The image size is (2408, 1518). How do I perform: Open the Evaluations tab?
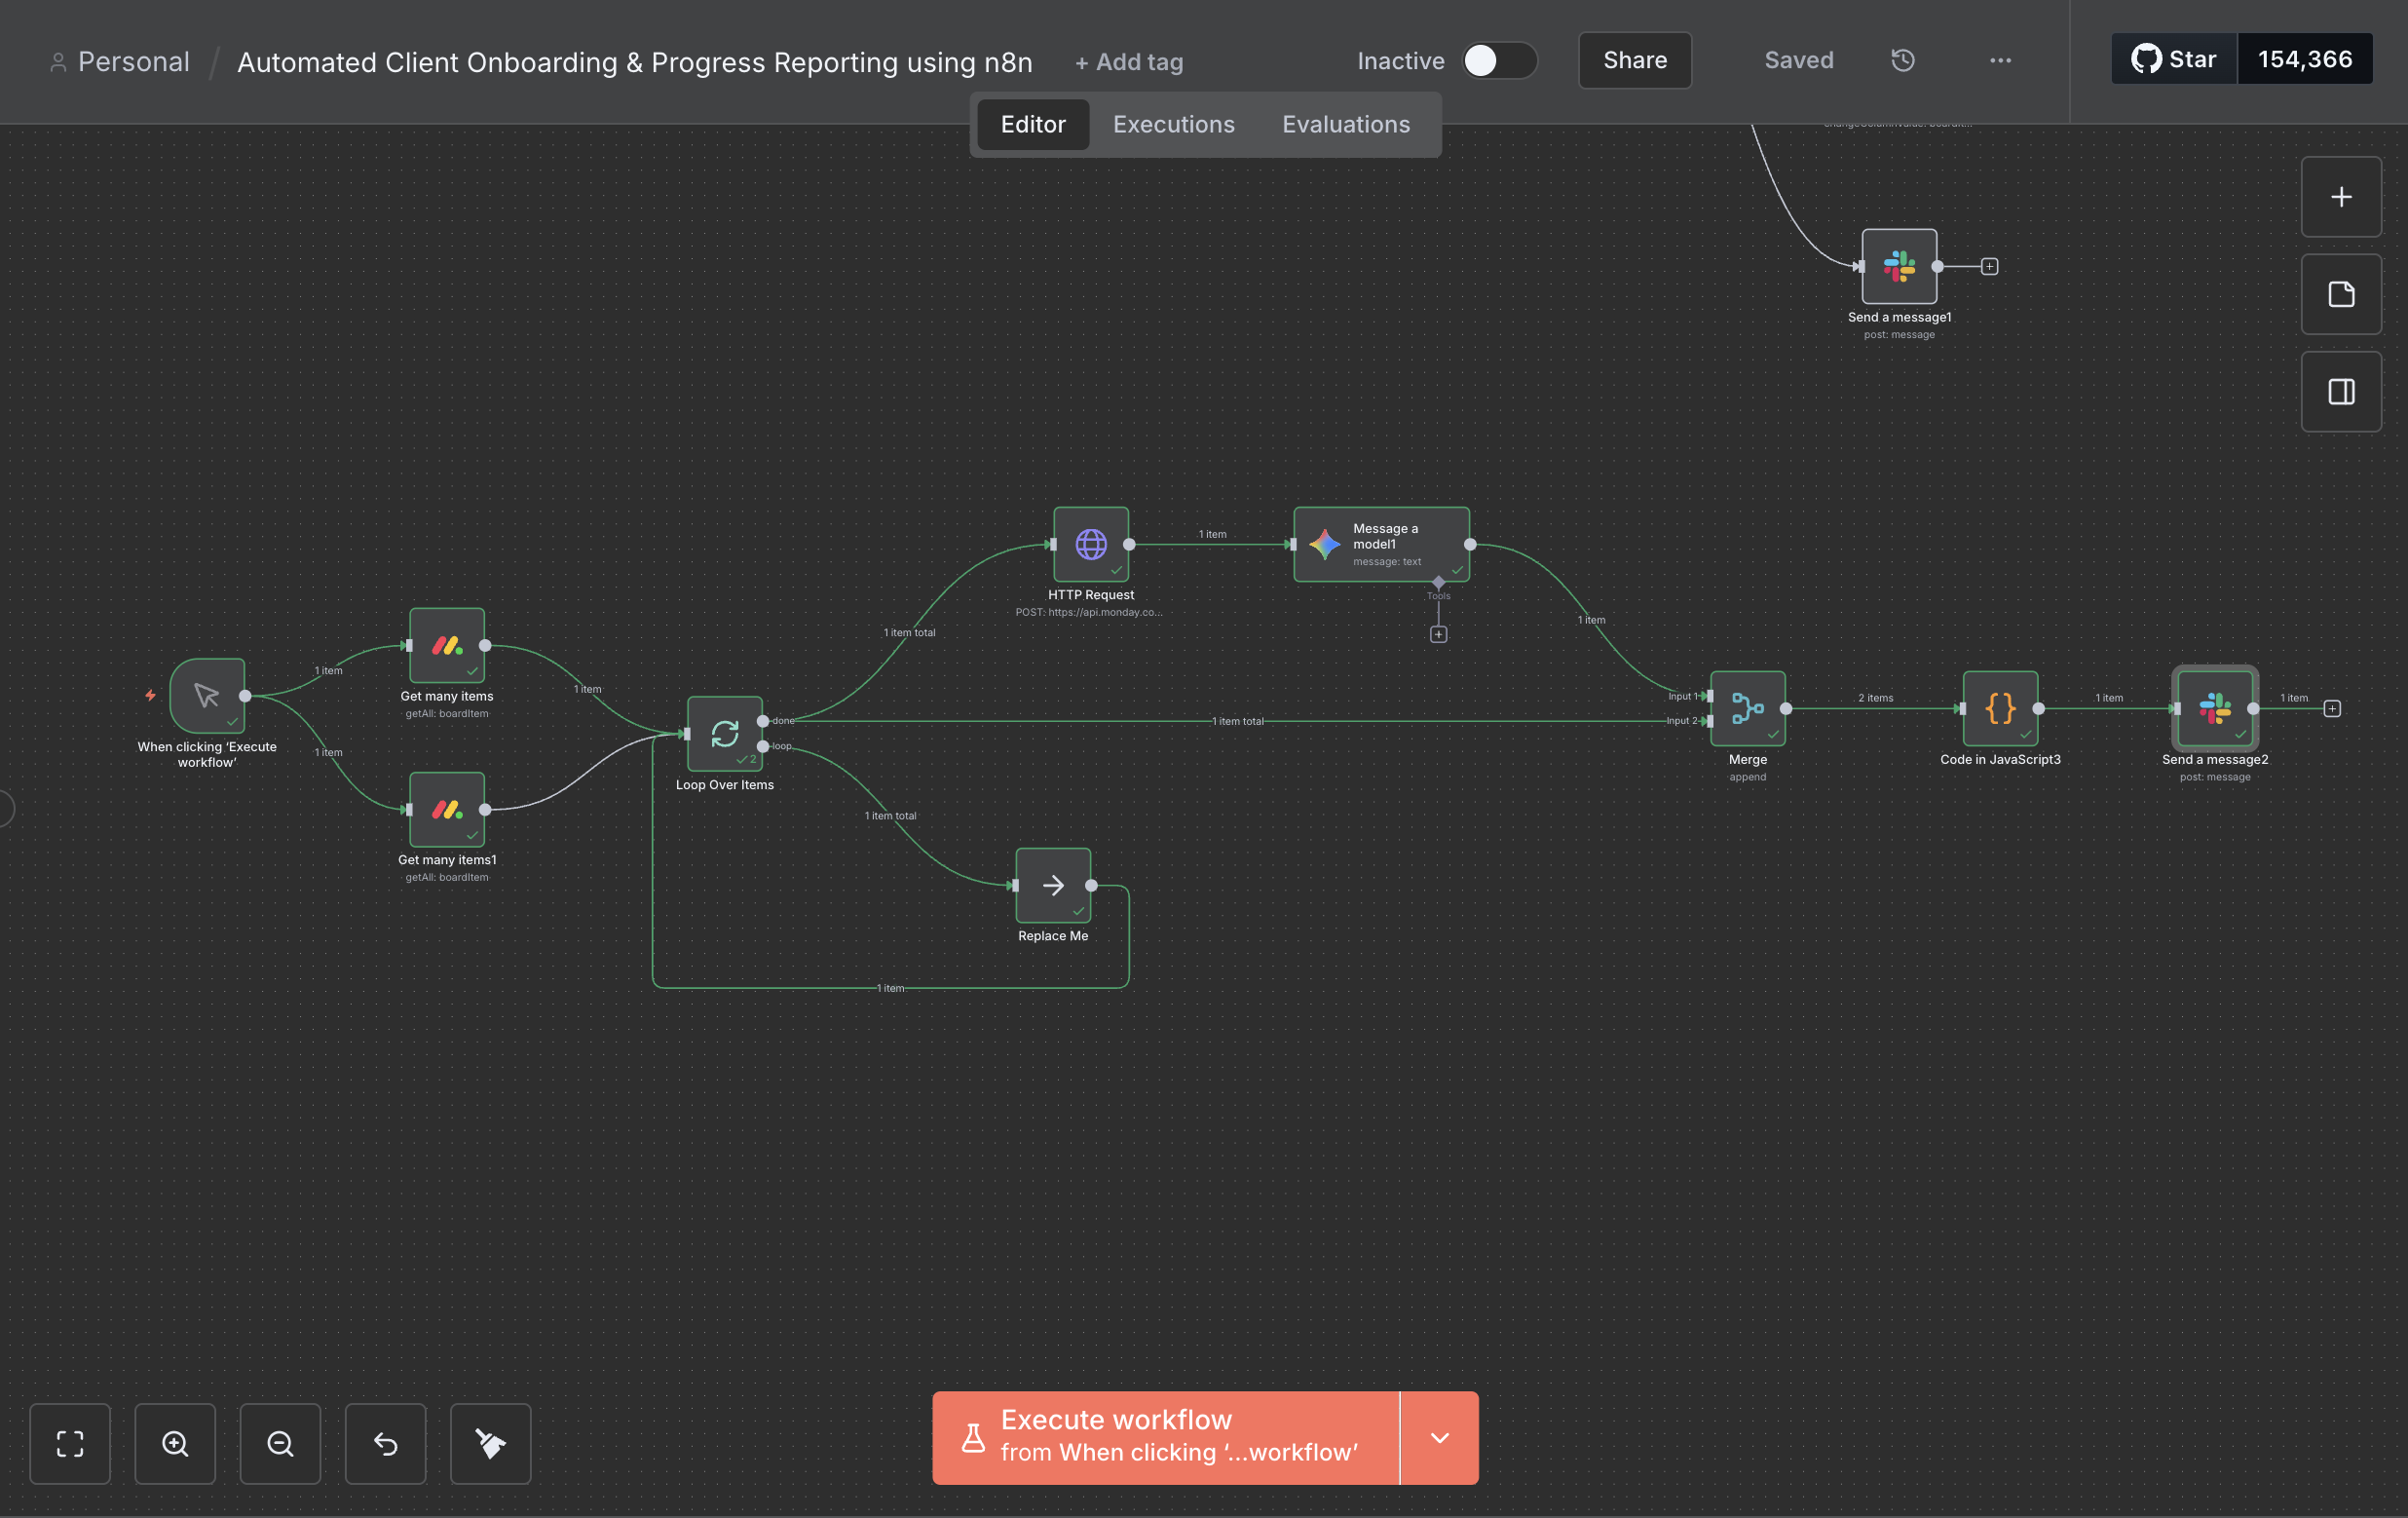point(1345,124)
